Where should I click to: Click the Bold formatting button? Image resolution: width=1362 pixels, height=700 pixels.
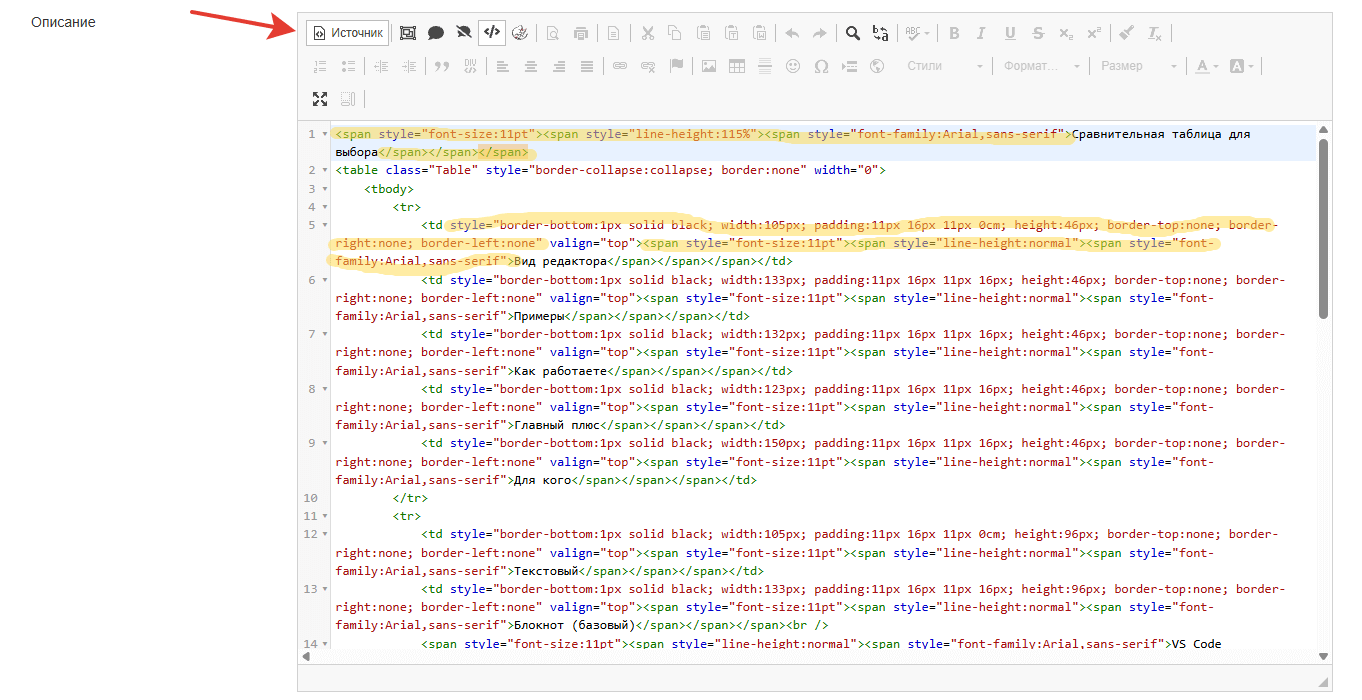coord(954,33)
